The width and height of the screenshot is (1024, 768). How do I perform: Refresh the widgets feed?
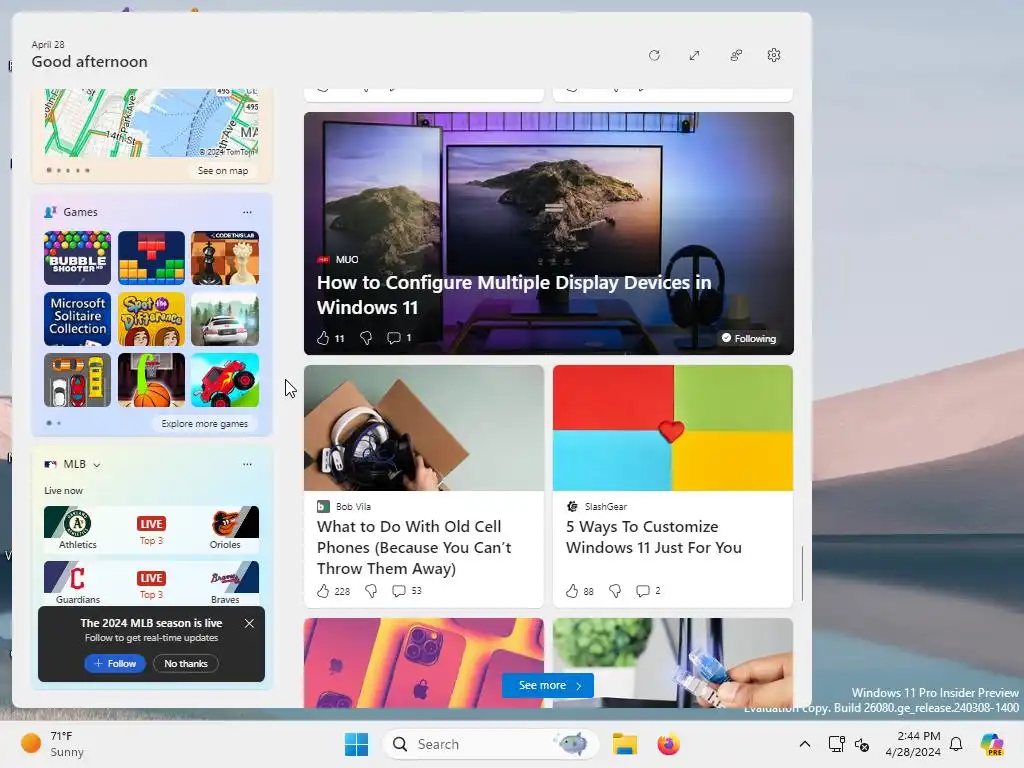tap(654, 56)
